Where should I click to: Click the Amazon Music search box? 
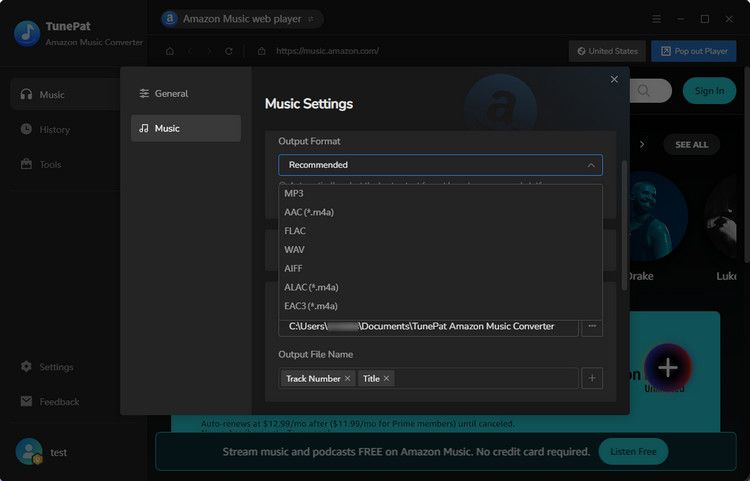651,91
